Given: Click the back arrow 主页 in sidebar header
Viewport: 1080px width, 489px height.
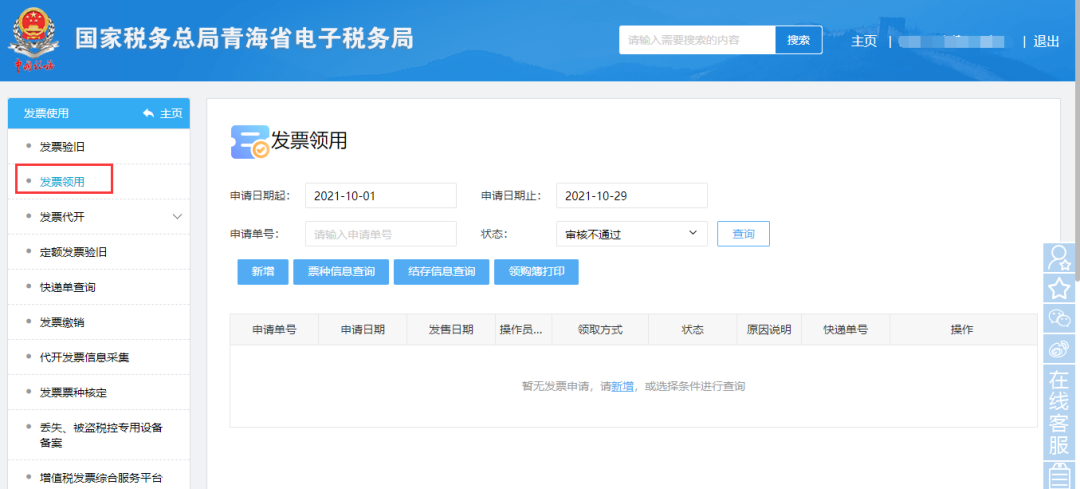Looking at the screenshot, I should (163, 114).
